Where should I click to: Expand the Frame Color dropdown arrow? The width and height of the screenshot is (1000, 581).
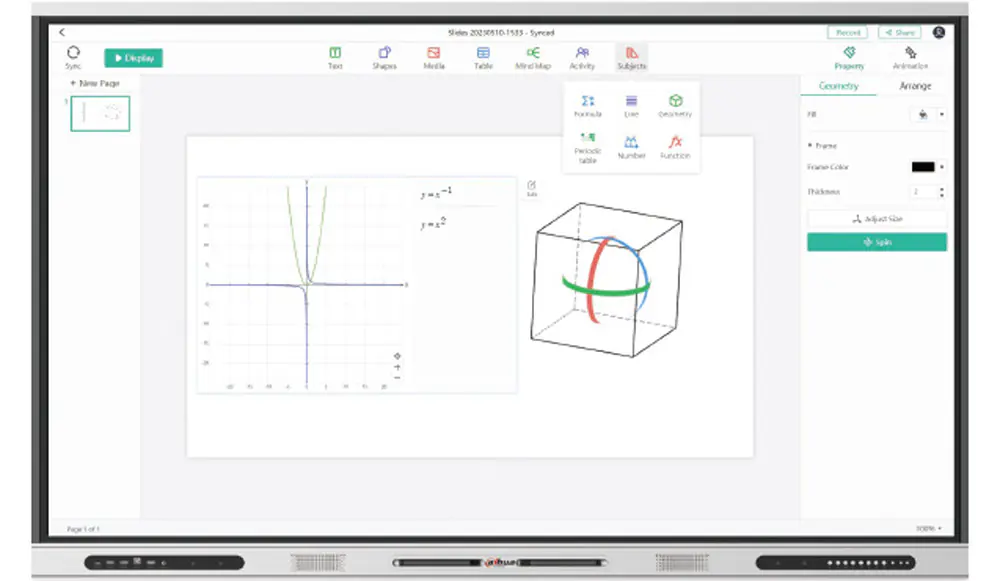pos(942,167)
